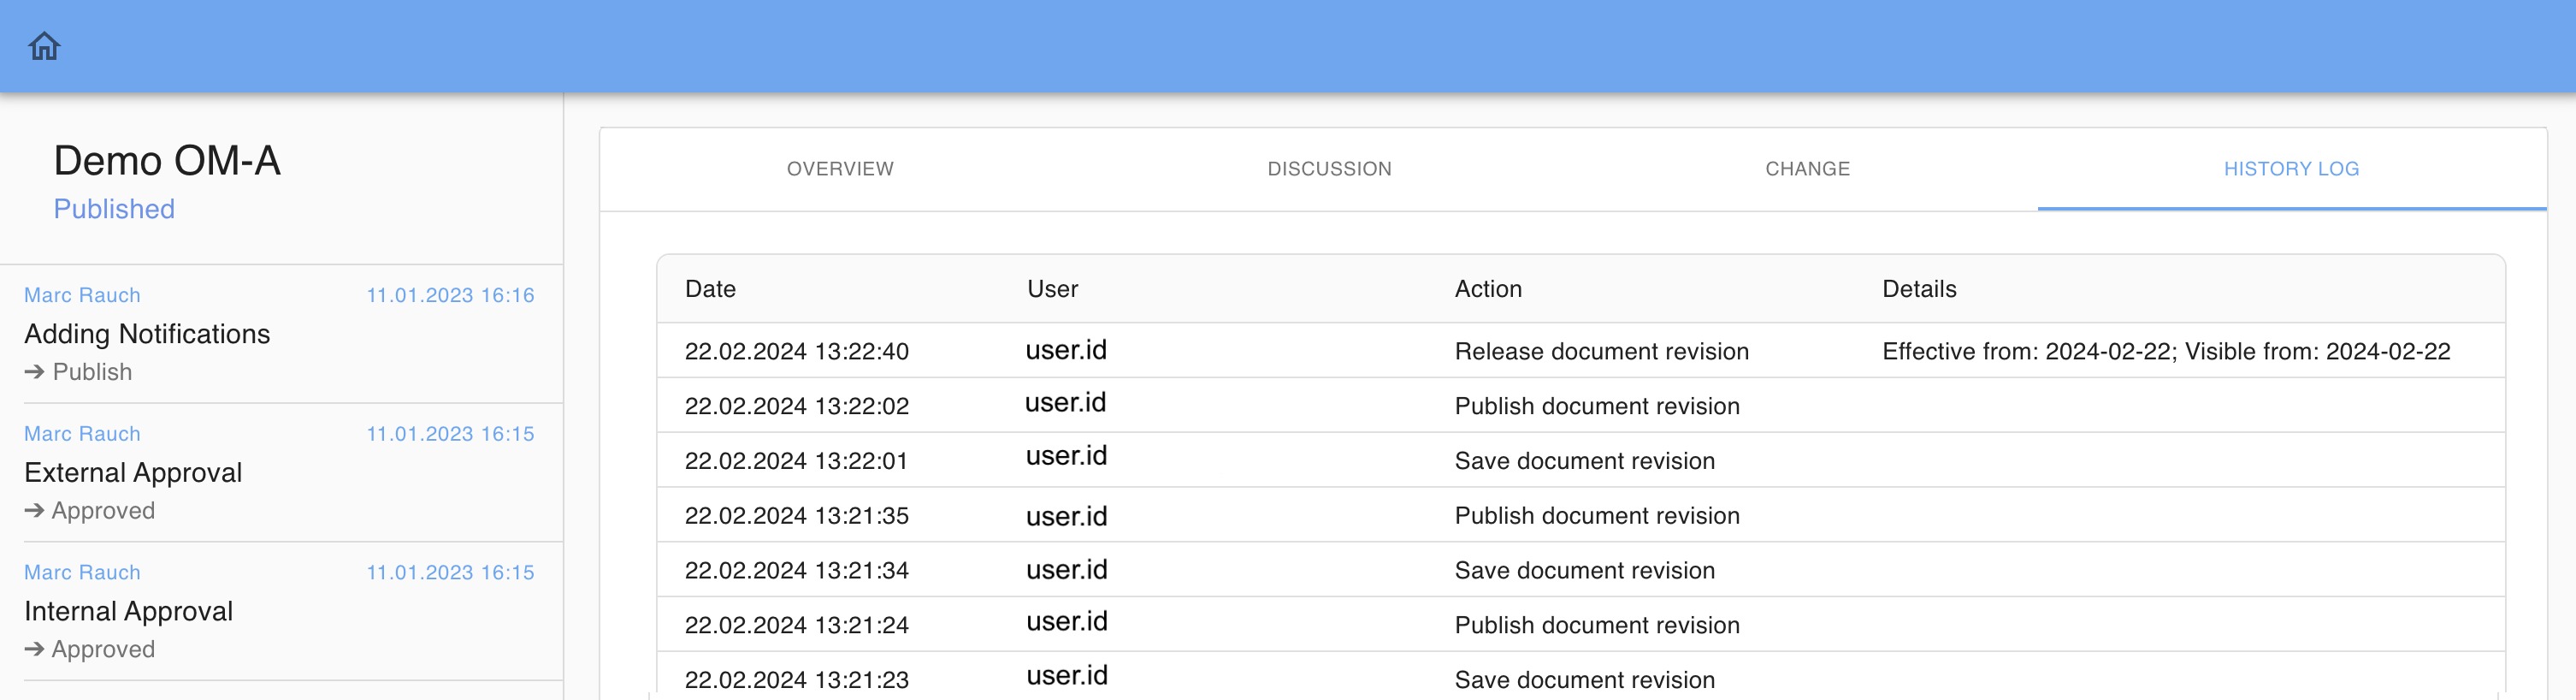Click the home icon in header
The image size is (2576, 700).
[x=45, y=46]
